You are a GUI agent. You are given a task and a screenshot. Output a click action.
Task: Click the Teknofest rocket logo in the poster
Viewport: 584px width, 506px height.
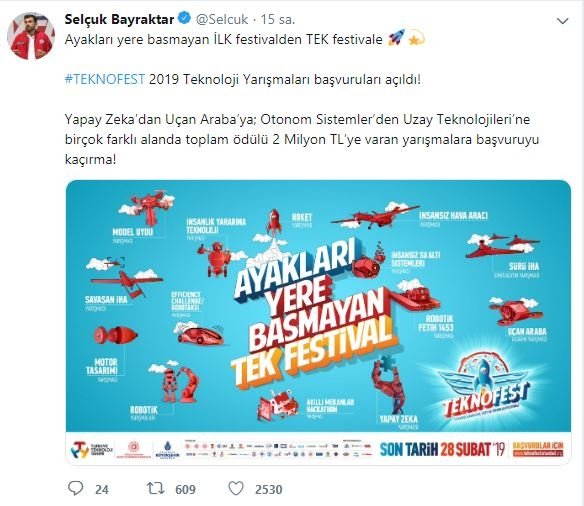point(486,386)
